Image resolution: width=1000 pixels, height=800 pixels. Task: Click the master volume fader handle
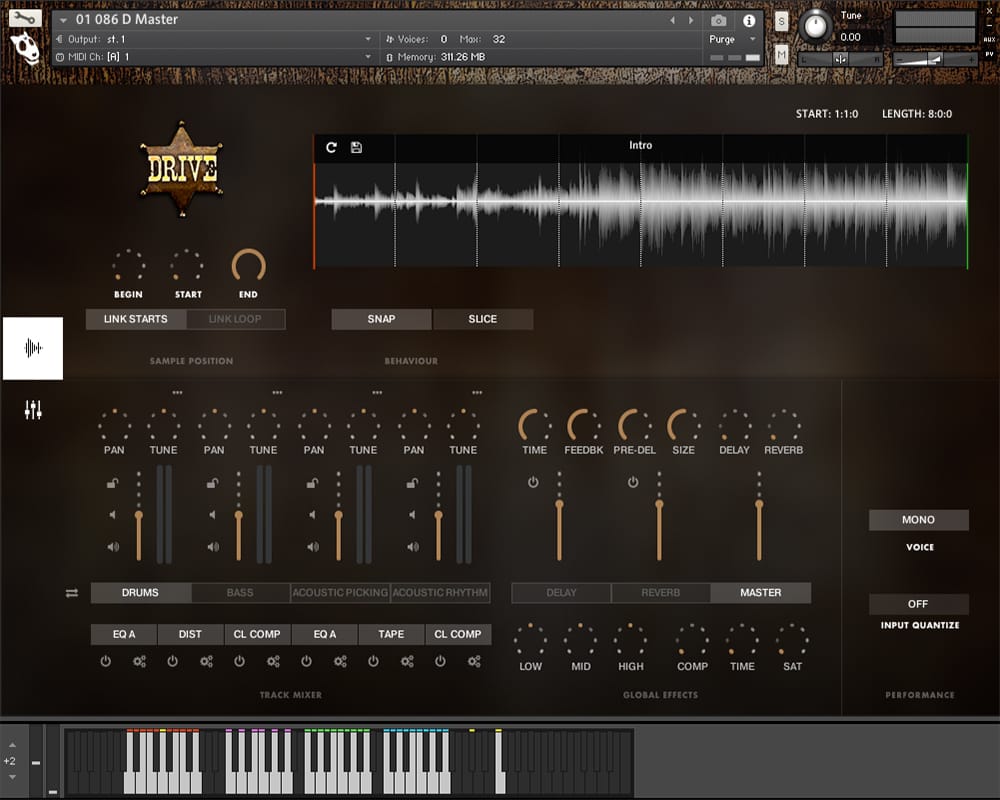click(x=759, y=505)
